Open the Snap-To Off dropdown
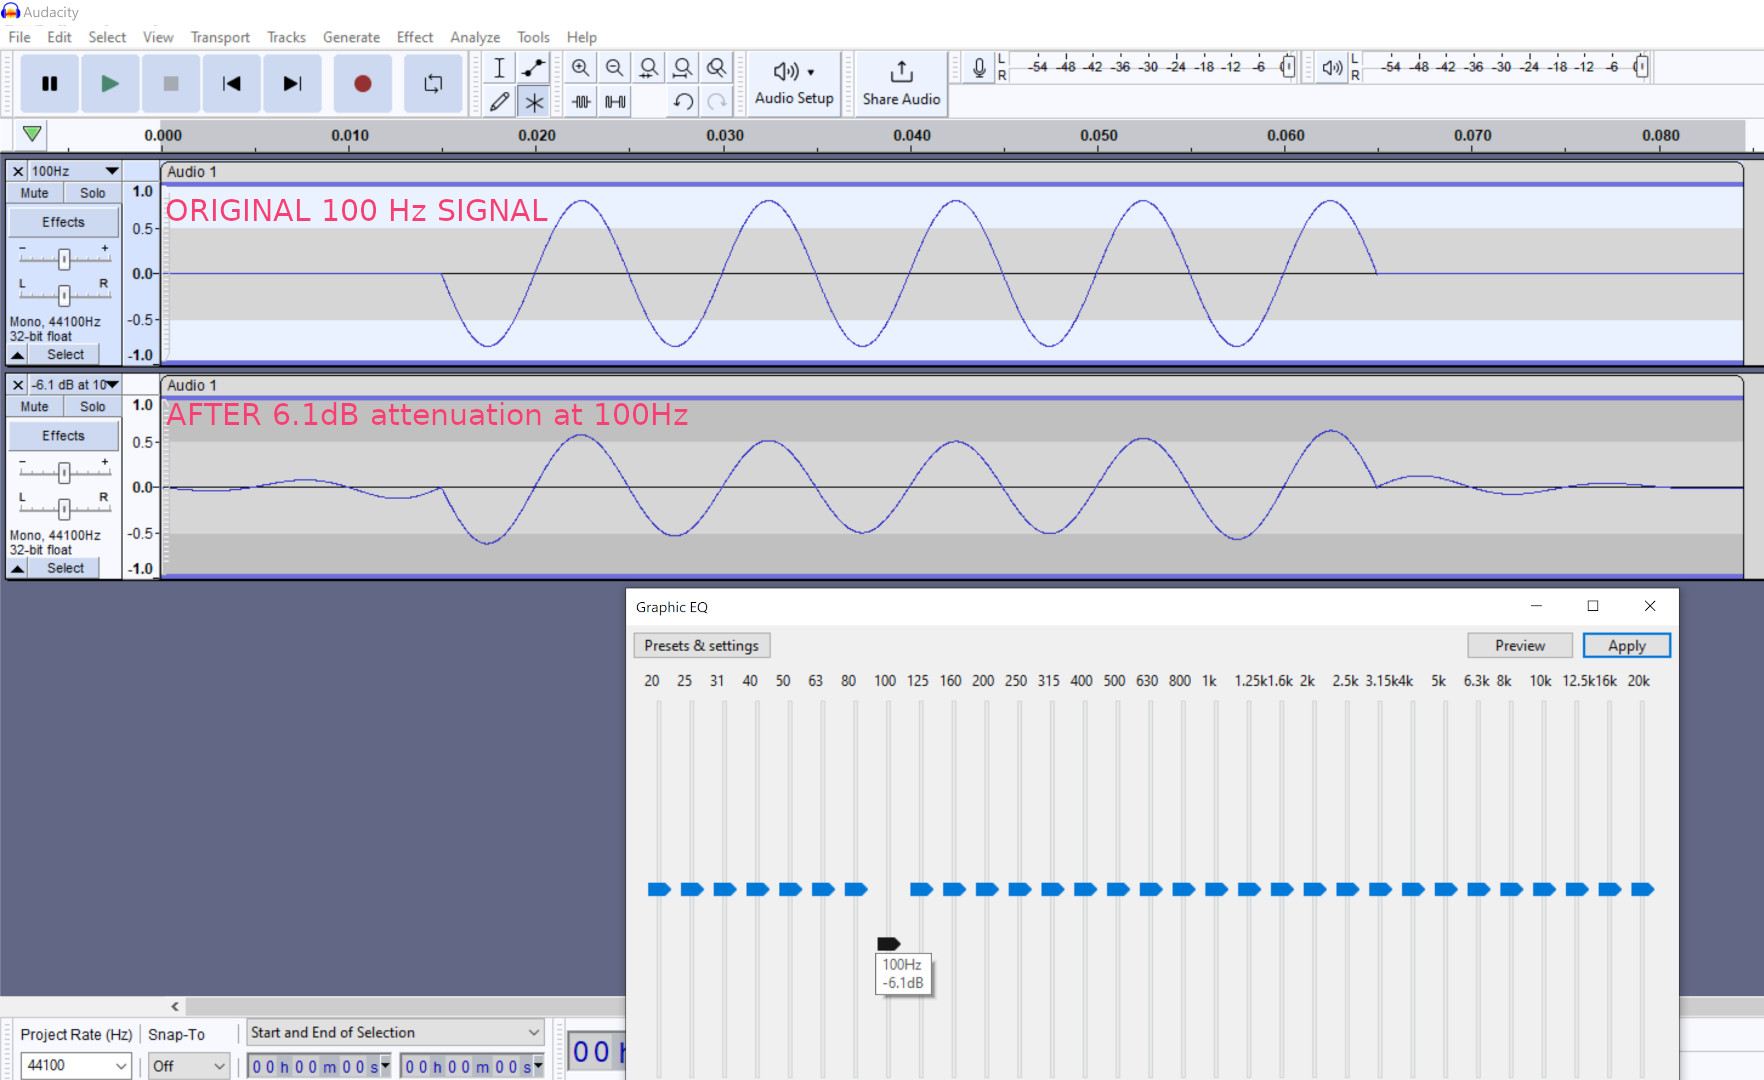Image resolution: width=1764 pixels, height=1080 pixels. [x=189, y=1066]
